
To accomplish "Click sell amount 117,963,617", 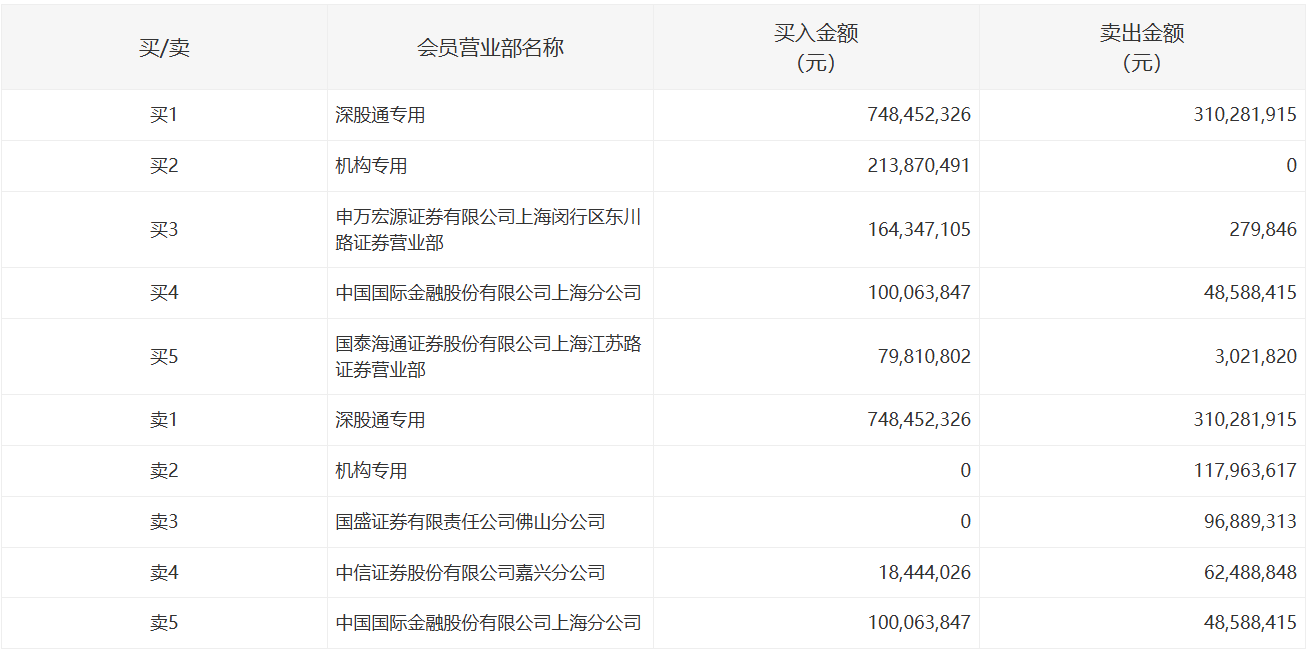I will 1244,471.
